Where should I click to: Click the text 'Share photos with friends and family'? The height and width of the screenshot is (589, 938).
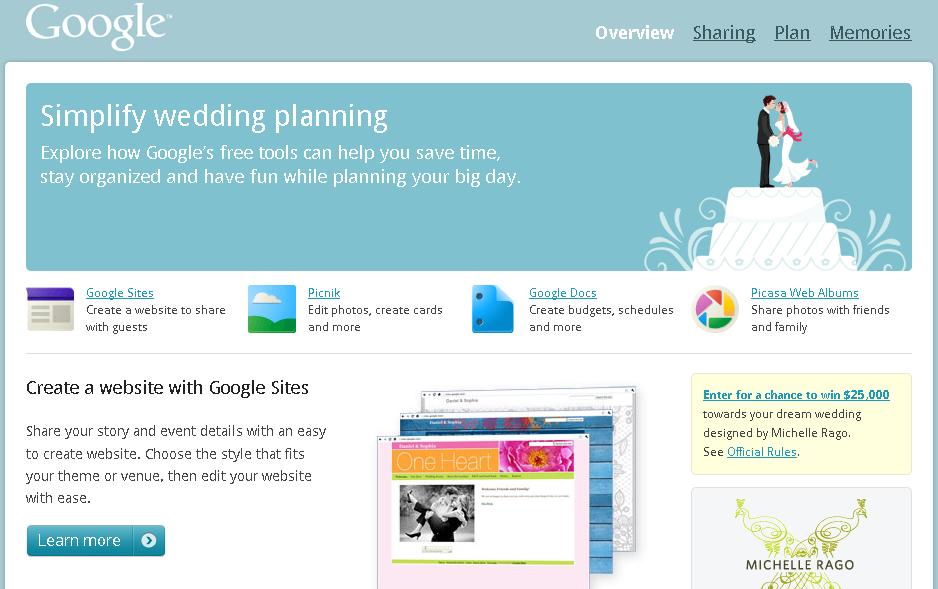[820, 318]
